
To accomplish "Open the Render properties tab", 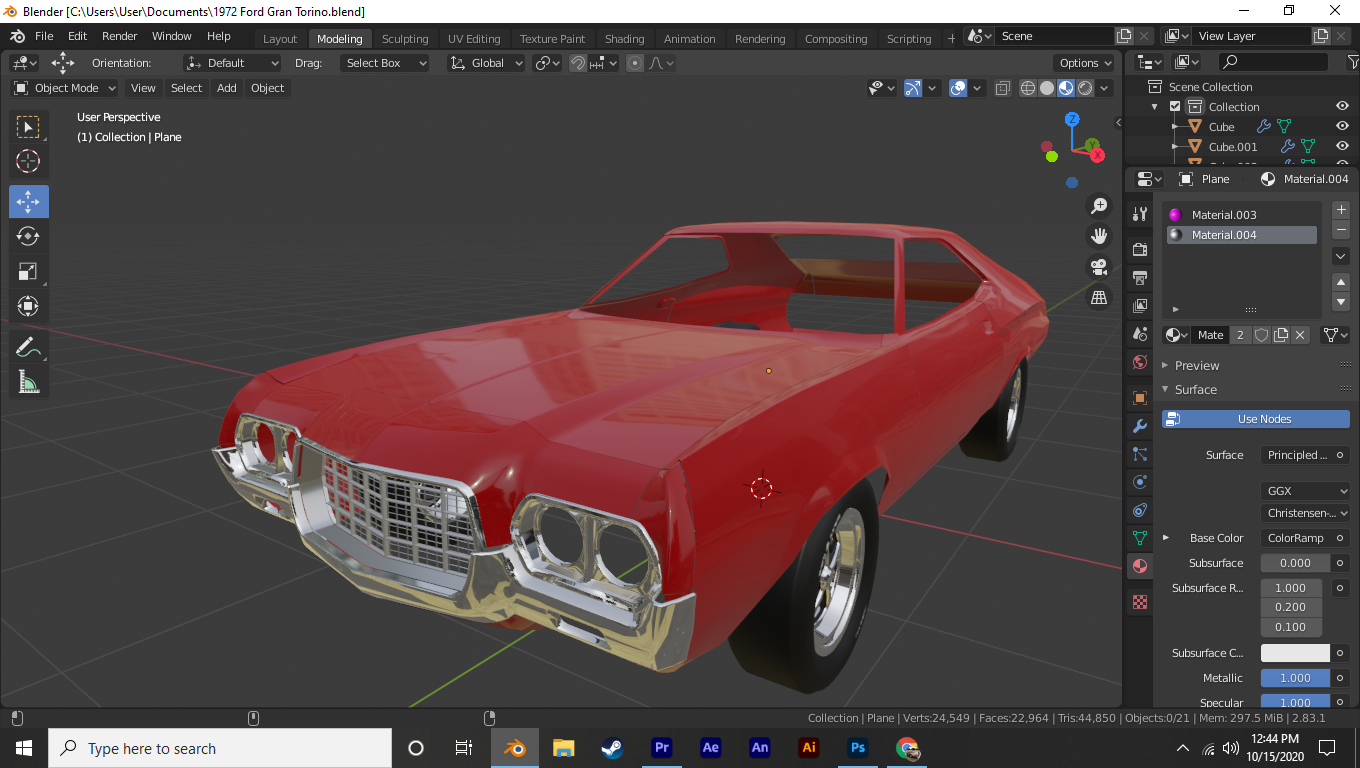I will coord(1139,249).
